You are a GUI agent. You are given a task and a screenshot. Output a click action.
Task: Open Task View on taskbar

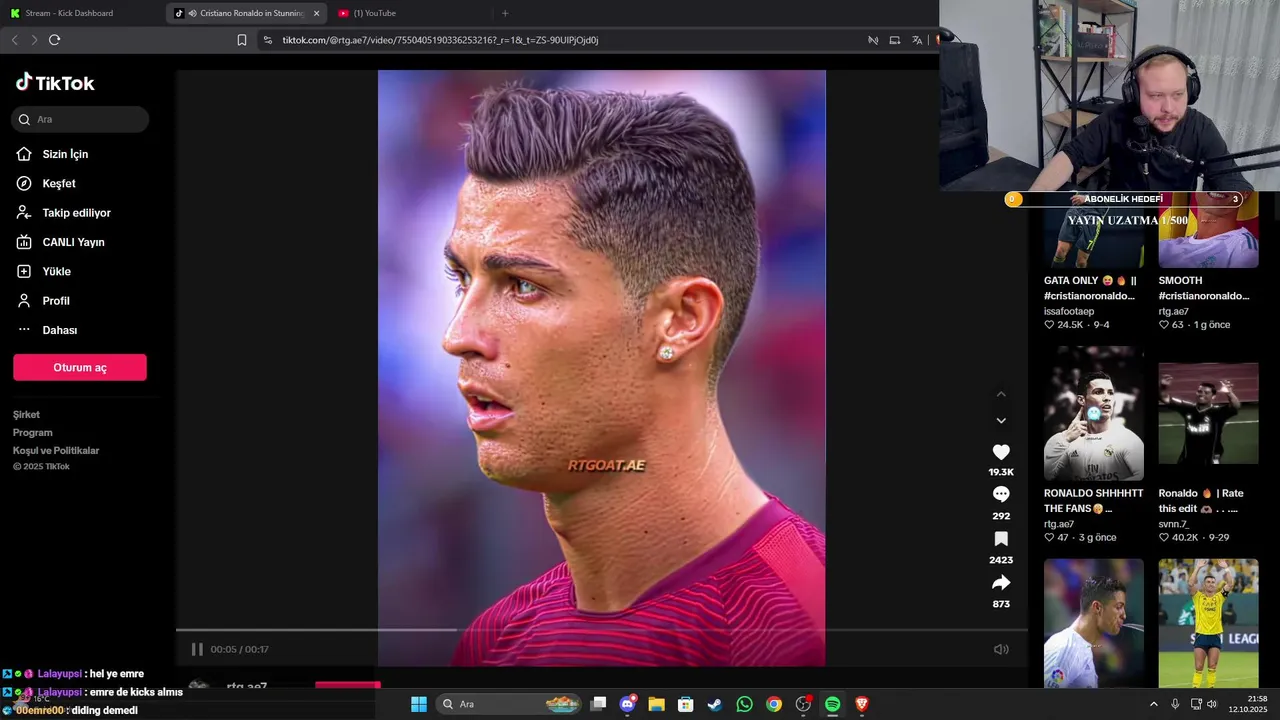coord(598,704)
